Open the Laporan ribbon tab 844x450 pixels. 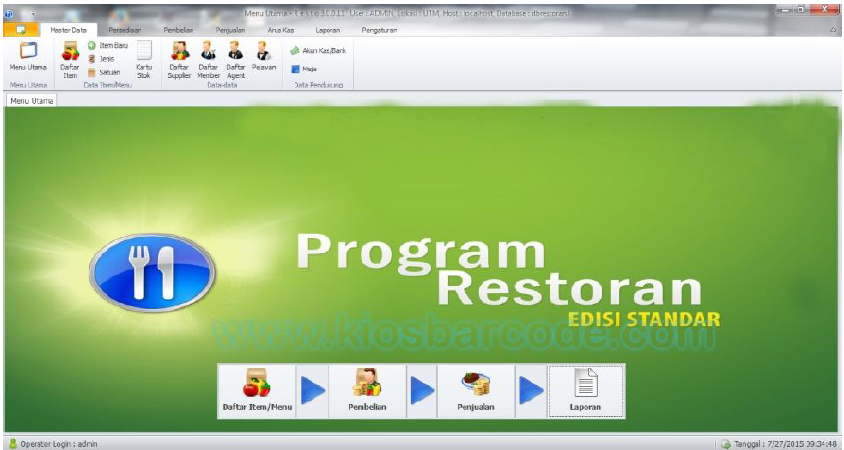click(327, 31)
